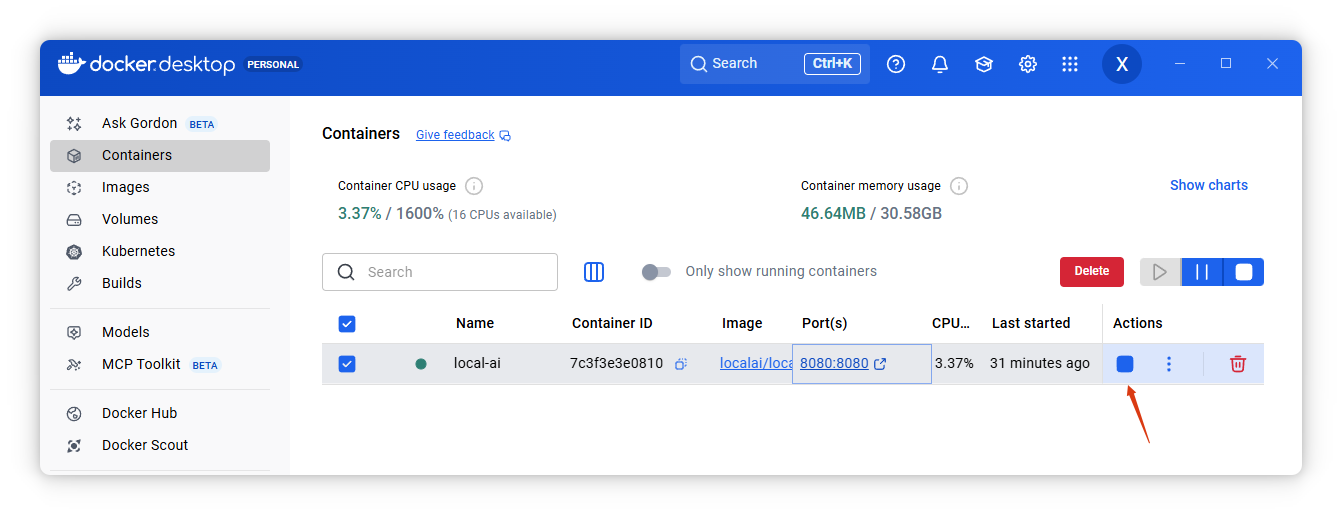Click the 31 minutes ago cell

[x=1040, y=363]
